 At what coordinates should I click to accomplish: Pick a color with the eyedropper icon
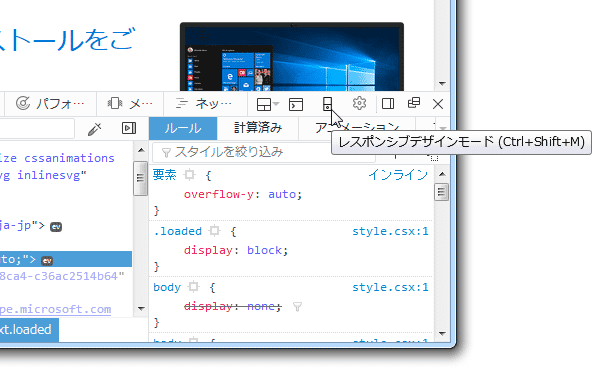94,129
